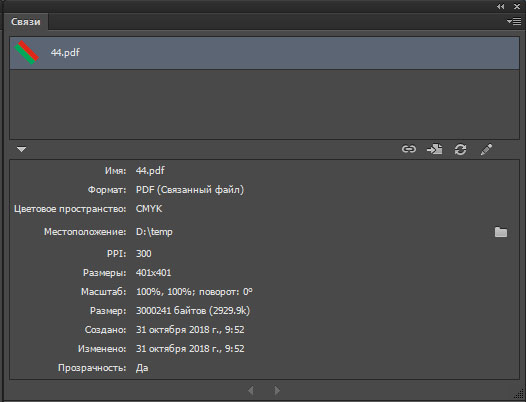Click the CMYK color space value
Viewport: 526px width, 402px height.
[149, 209]
